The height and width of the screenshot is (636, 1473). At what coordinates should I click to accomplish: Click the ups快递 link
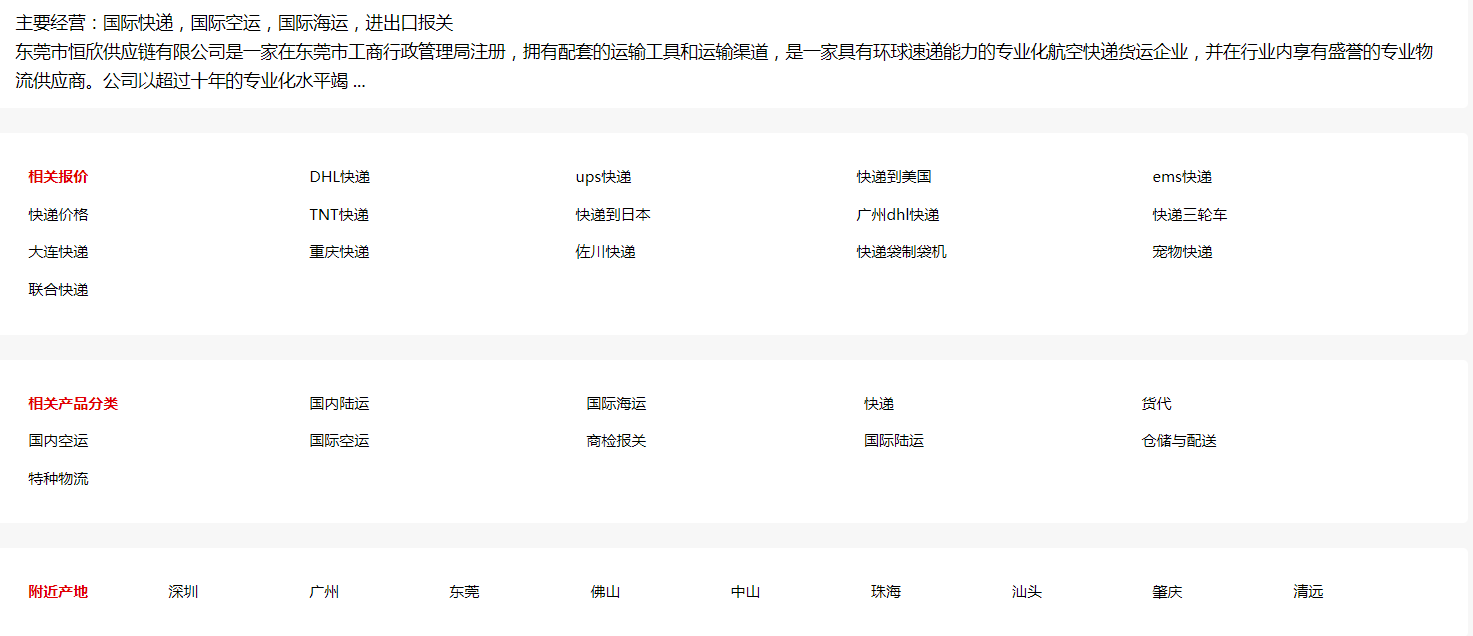(x=603, y=177)
